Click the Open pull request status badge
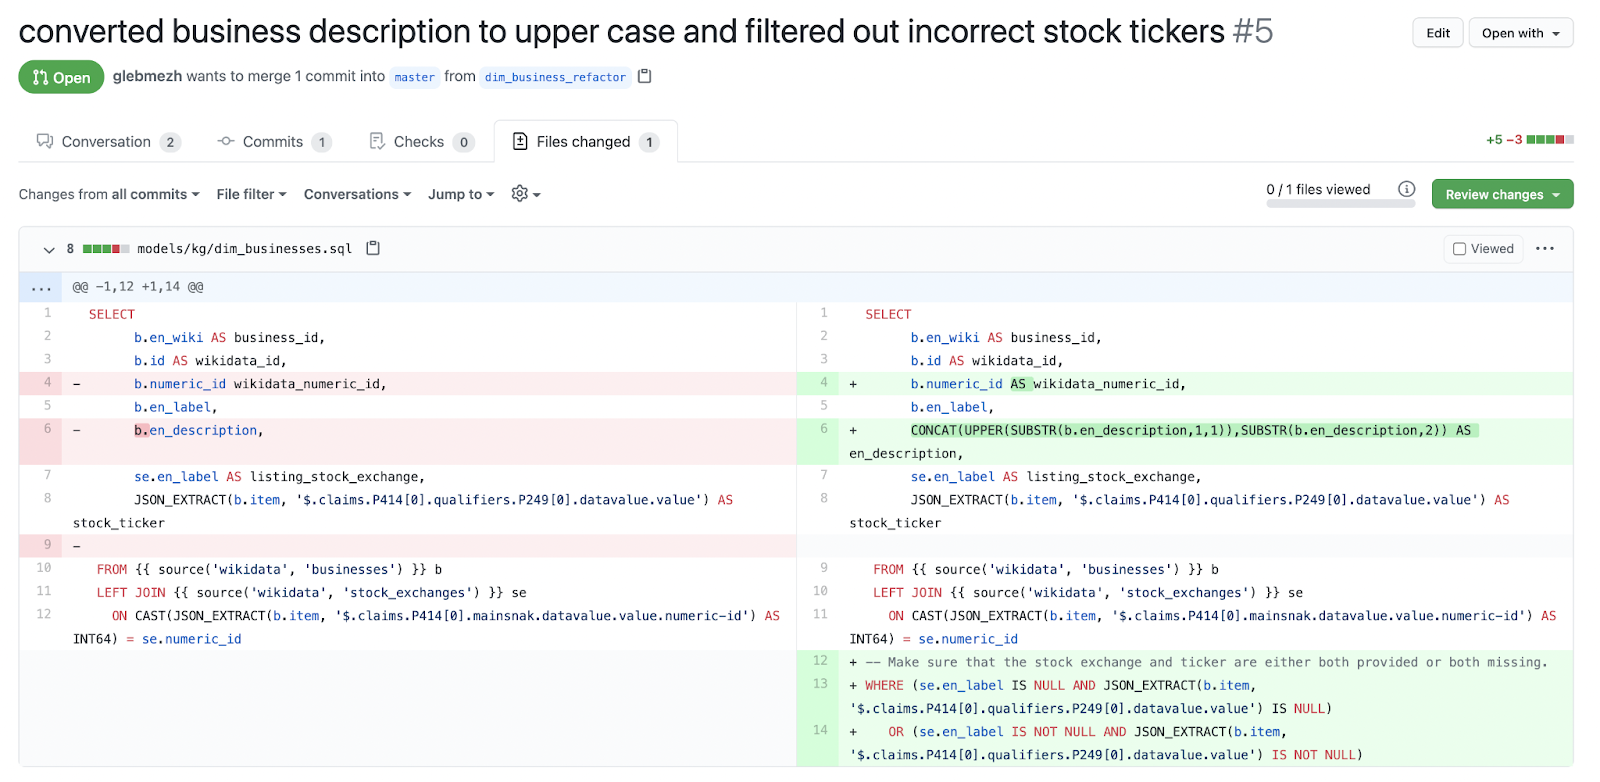Screen dimensions: 1600x782 click(x=61, y=77)
